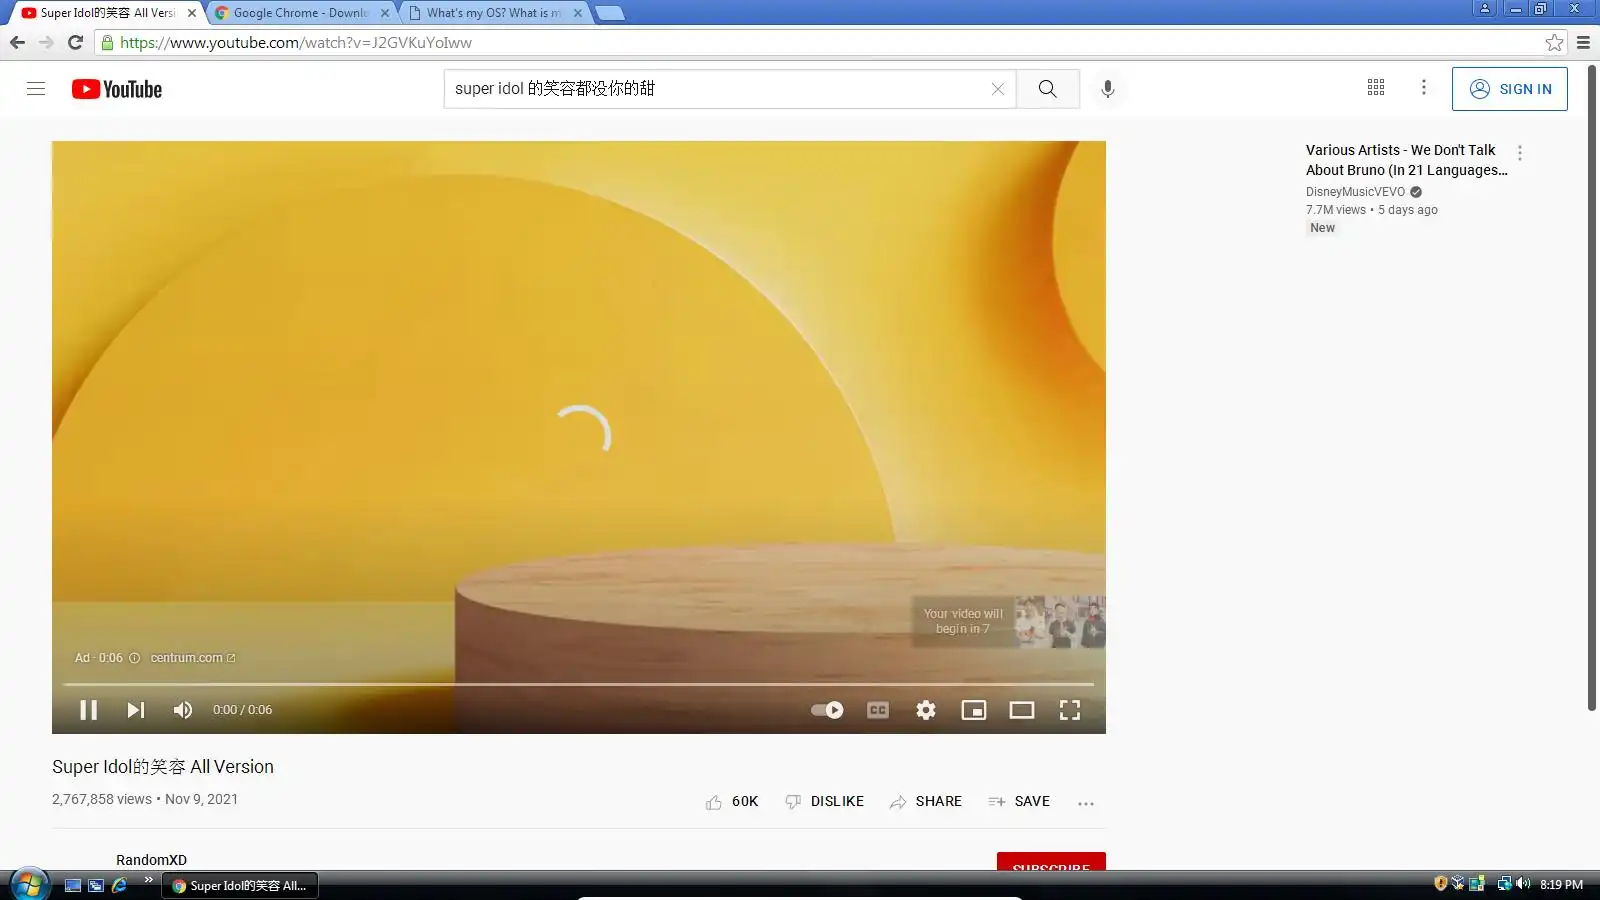Screen dimensions: 1600x900
Task: Clear the search text with the X
Action: [x=997, y=88]
